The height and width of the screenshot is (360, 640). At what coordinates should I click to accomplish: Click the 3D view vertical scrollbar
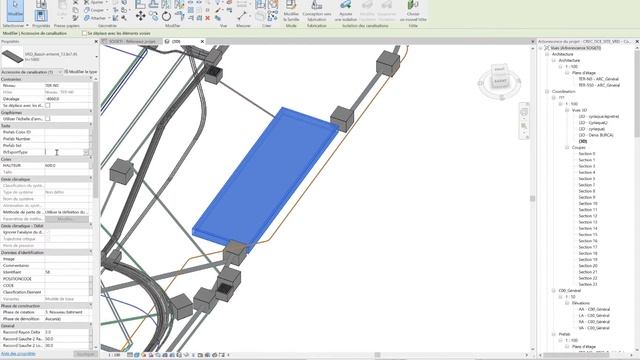[x=532, y=198]
